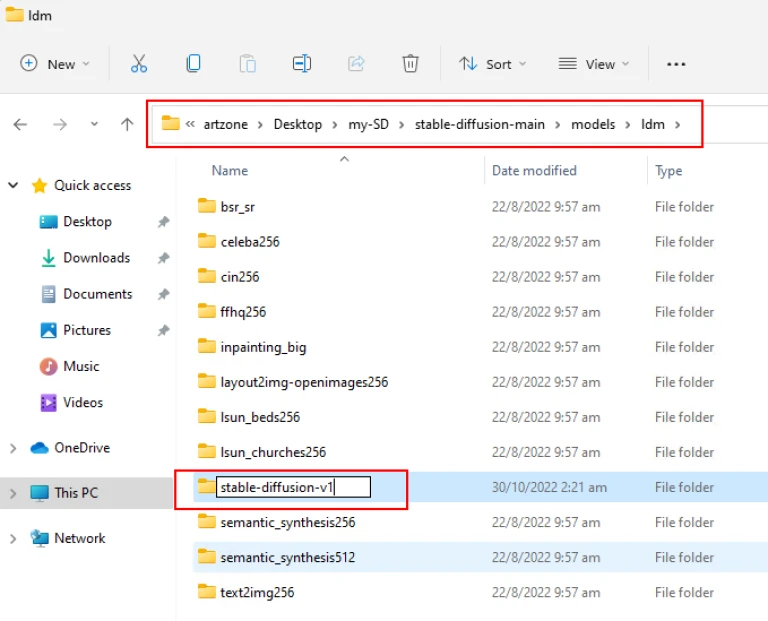Click the Share icon in toolbar
Image resolution: width=768 pixels, height=621 pixels.
[x=356, y=64]
